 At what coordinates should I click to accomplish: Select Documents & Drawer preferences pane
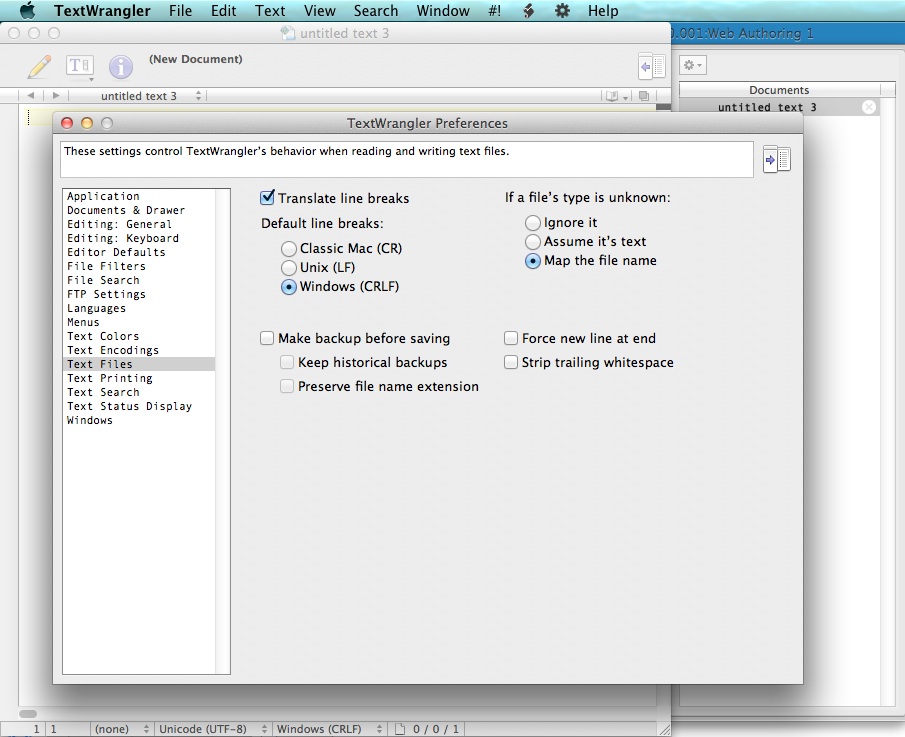[x=139, y=210]
